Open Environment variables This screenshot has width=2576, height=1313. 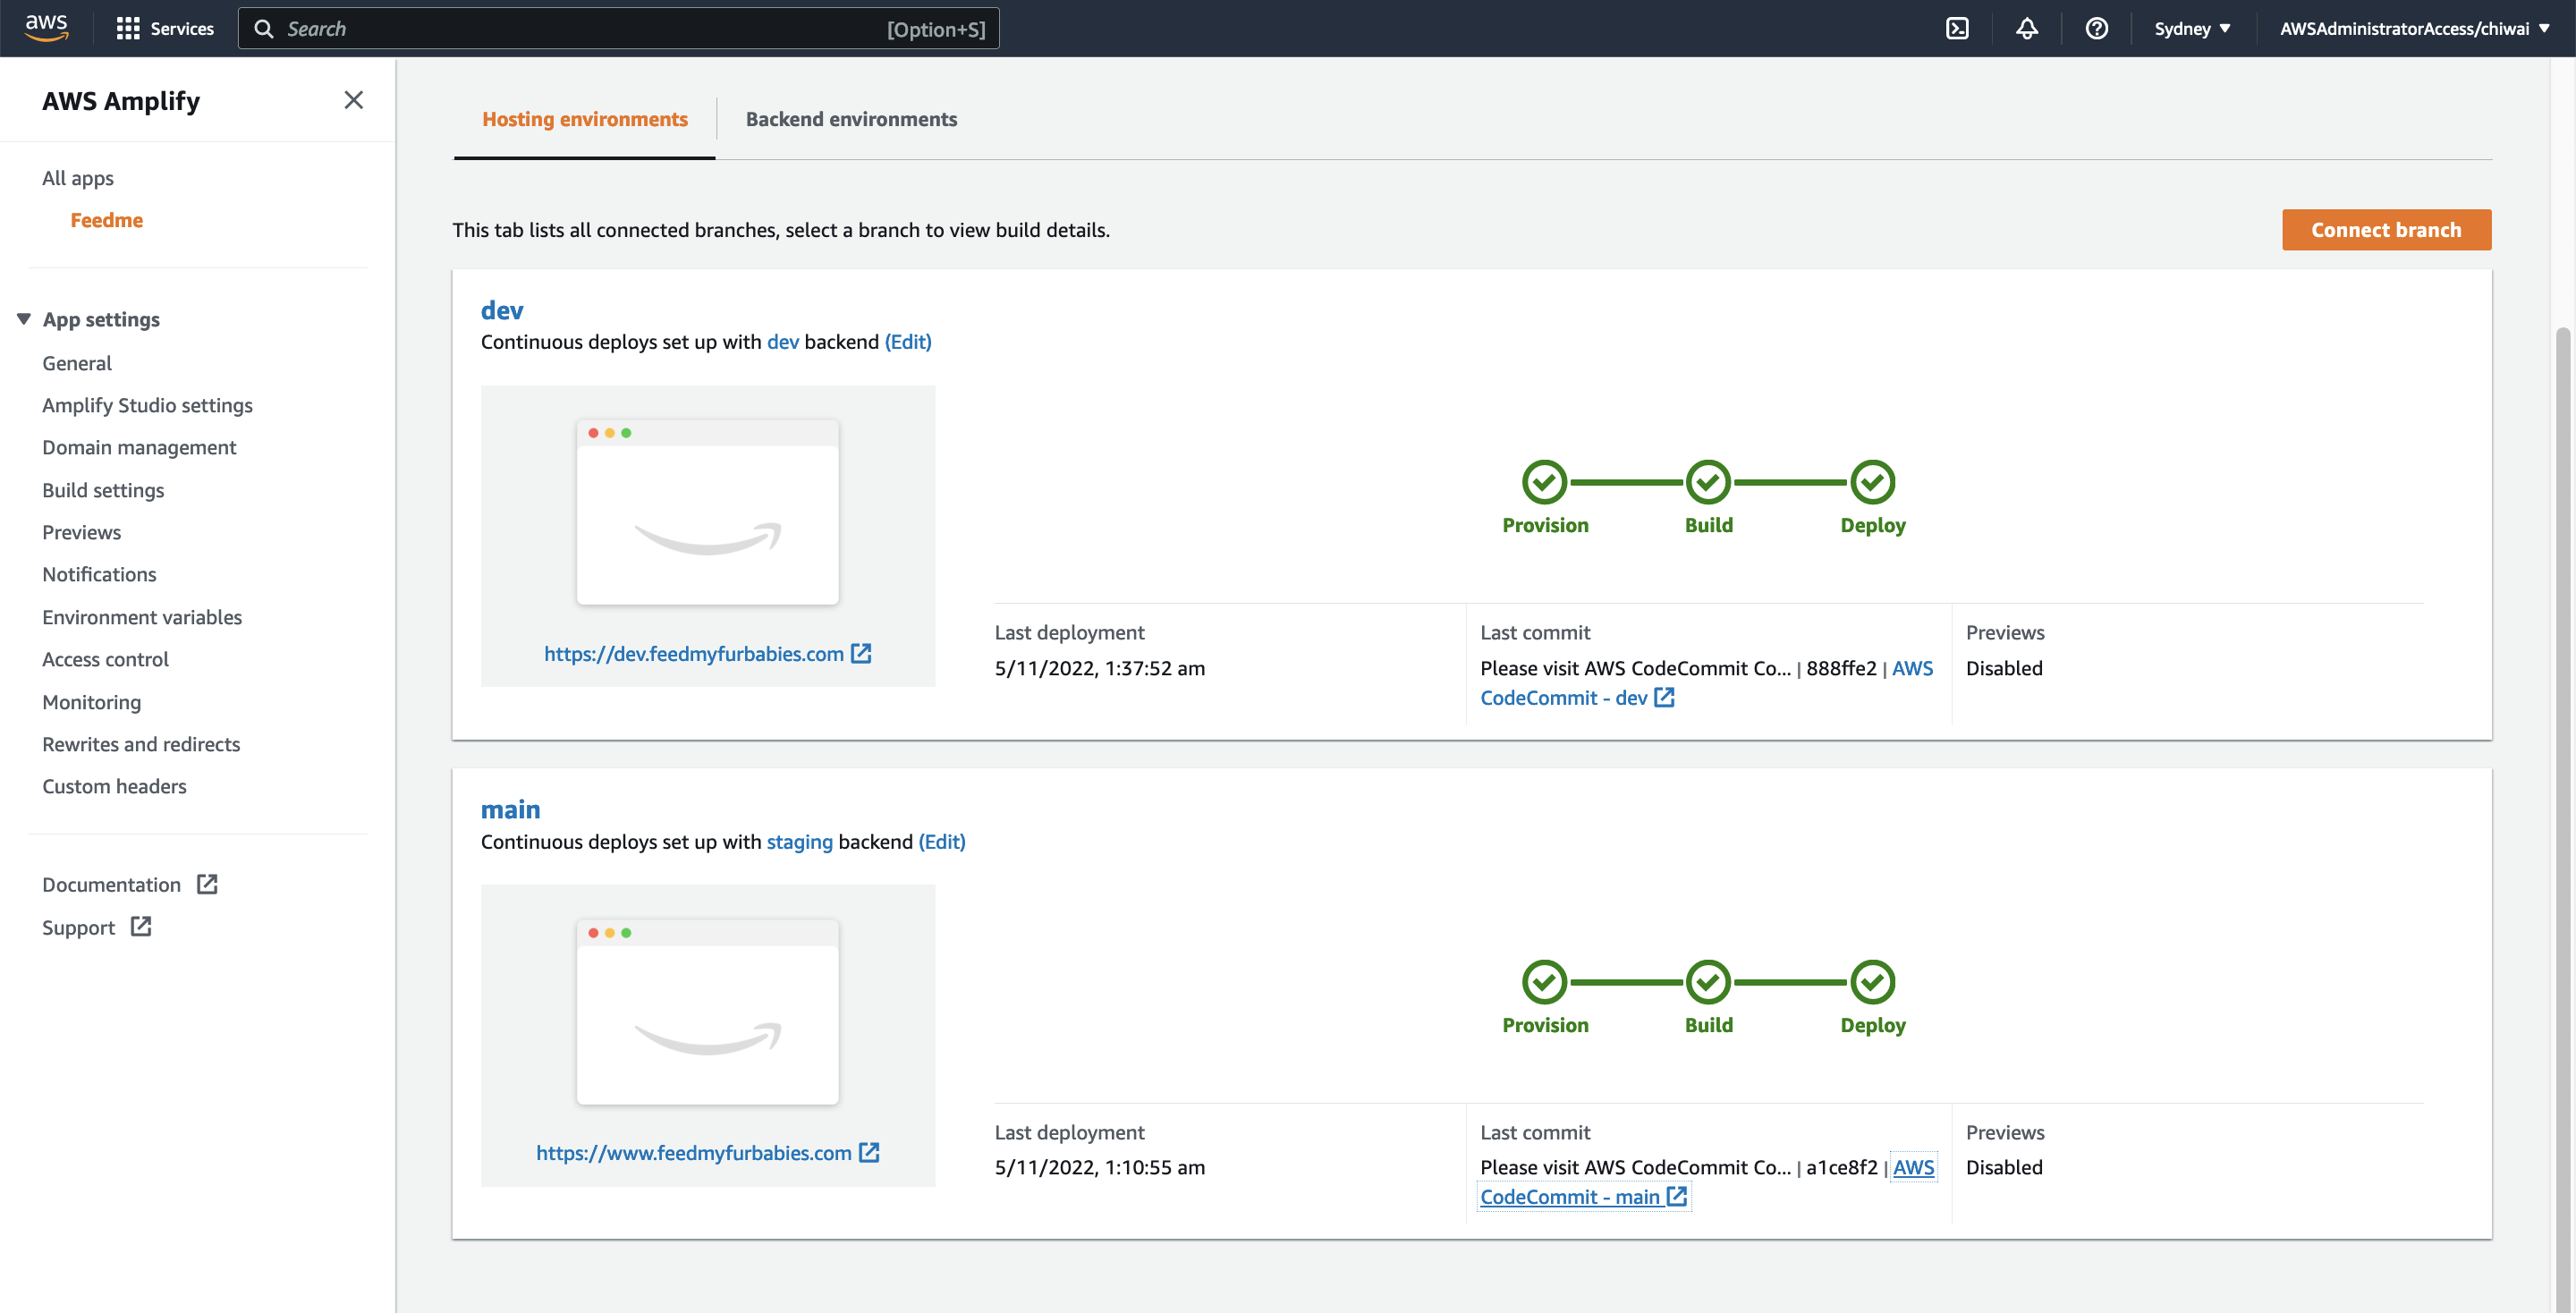(x=142, y=617)
